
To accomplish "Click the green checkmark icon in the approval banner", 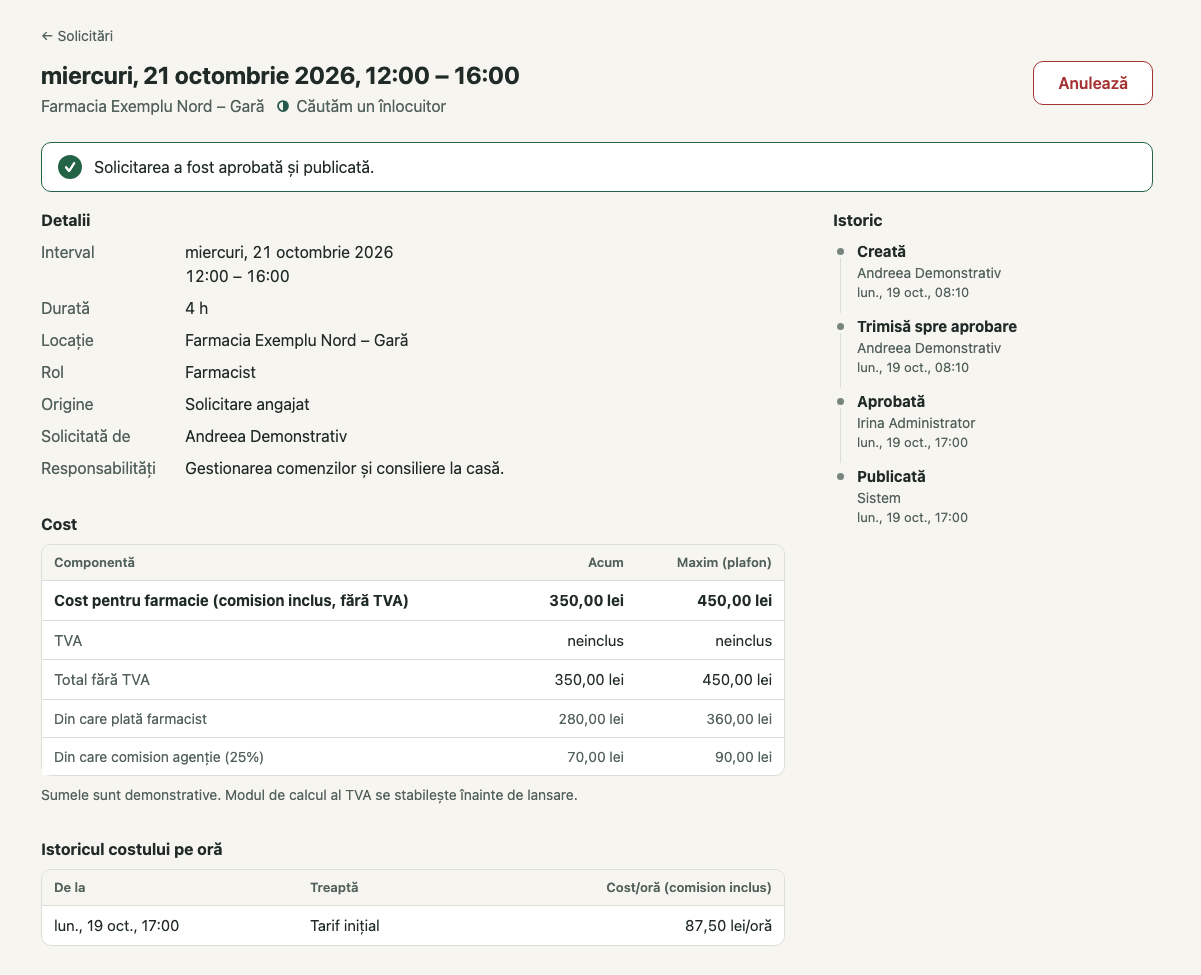I will tap(70, 167).
